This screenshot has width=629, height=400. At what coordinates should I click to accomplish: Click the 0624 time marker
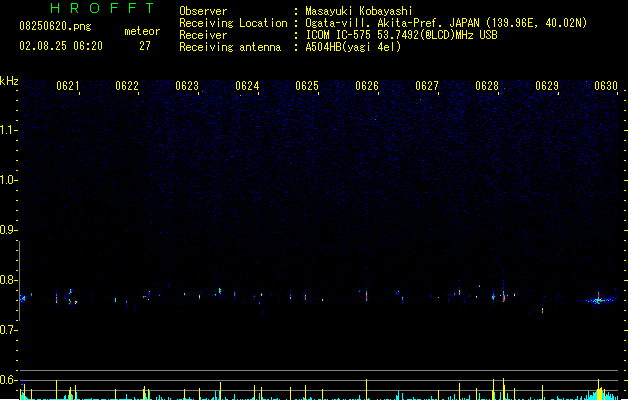(x=247, y=86)
